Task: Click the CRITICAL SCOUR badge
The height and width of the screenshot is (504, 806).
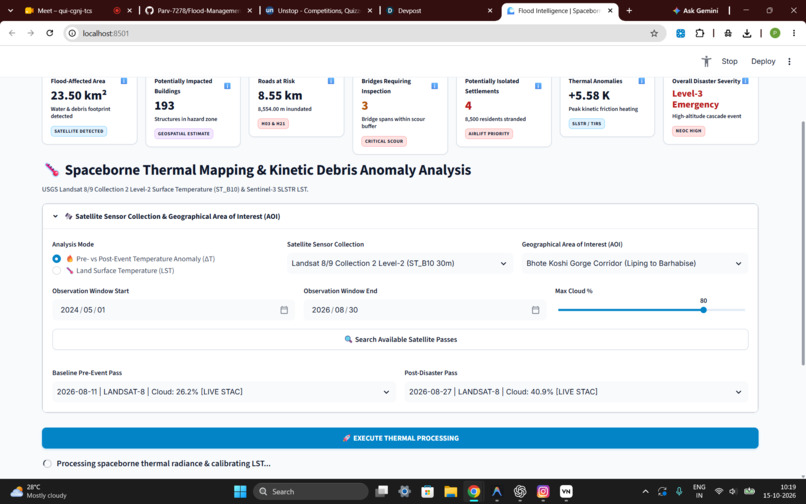Action: pos(383,141)
